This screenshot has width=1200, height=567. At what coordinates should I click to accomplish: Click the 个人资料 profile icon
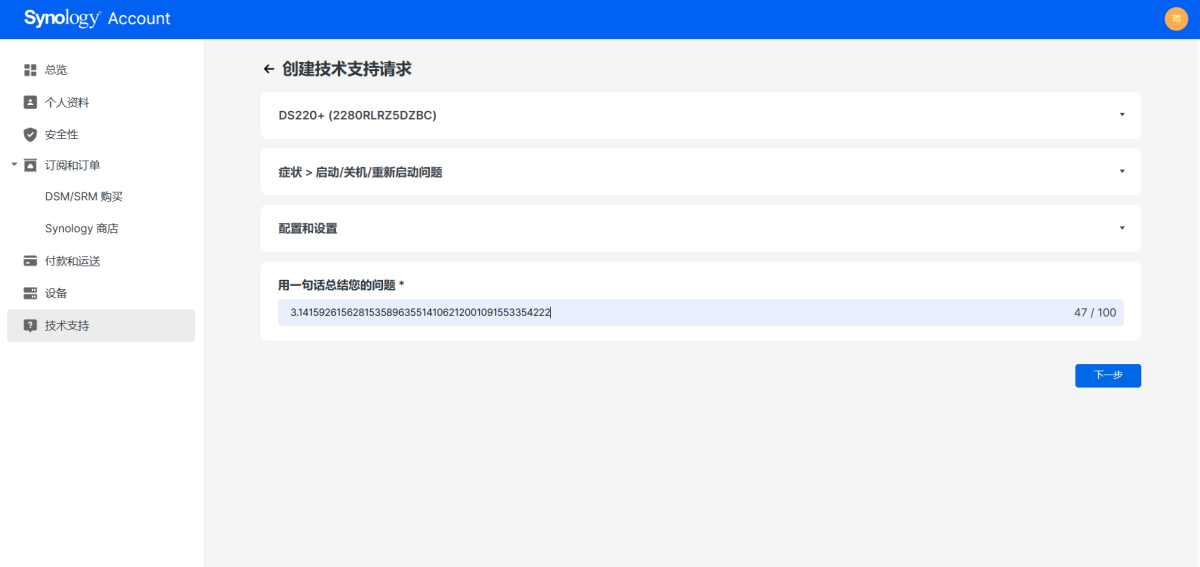[30, 102]
